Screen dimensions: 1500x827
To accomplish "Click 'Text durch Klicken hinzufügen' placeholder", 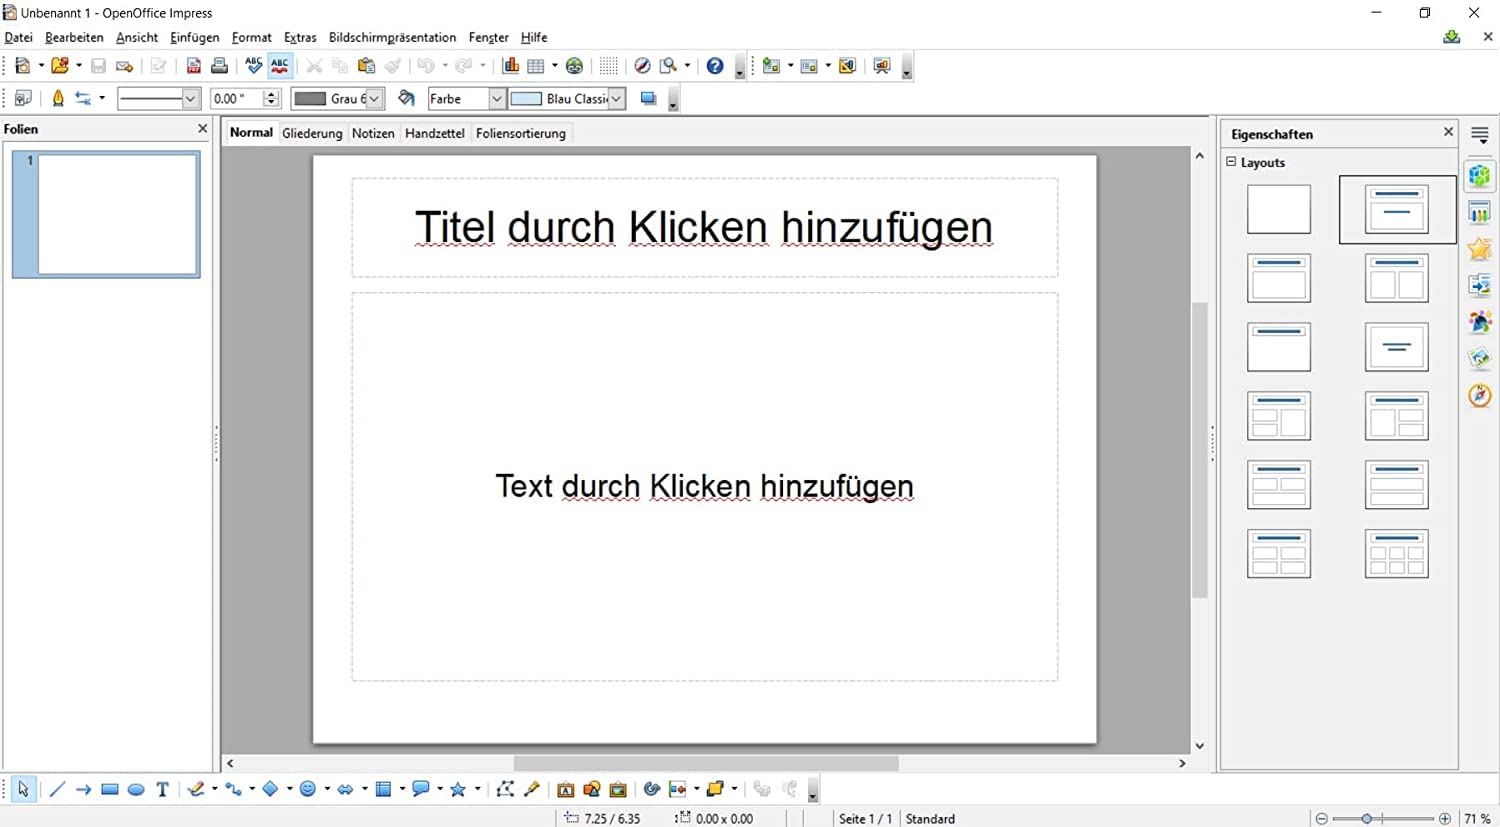I will 704,487.
